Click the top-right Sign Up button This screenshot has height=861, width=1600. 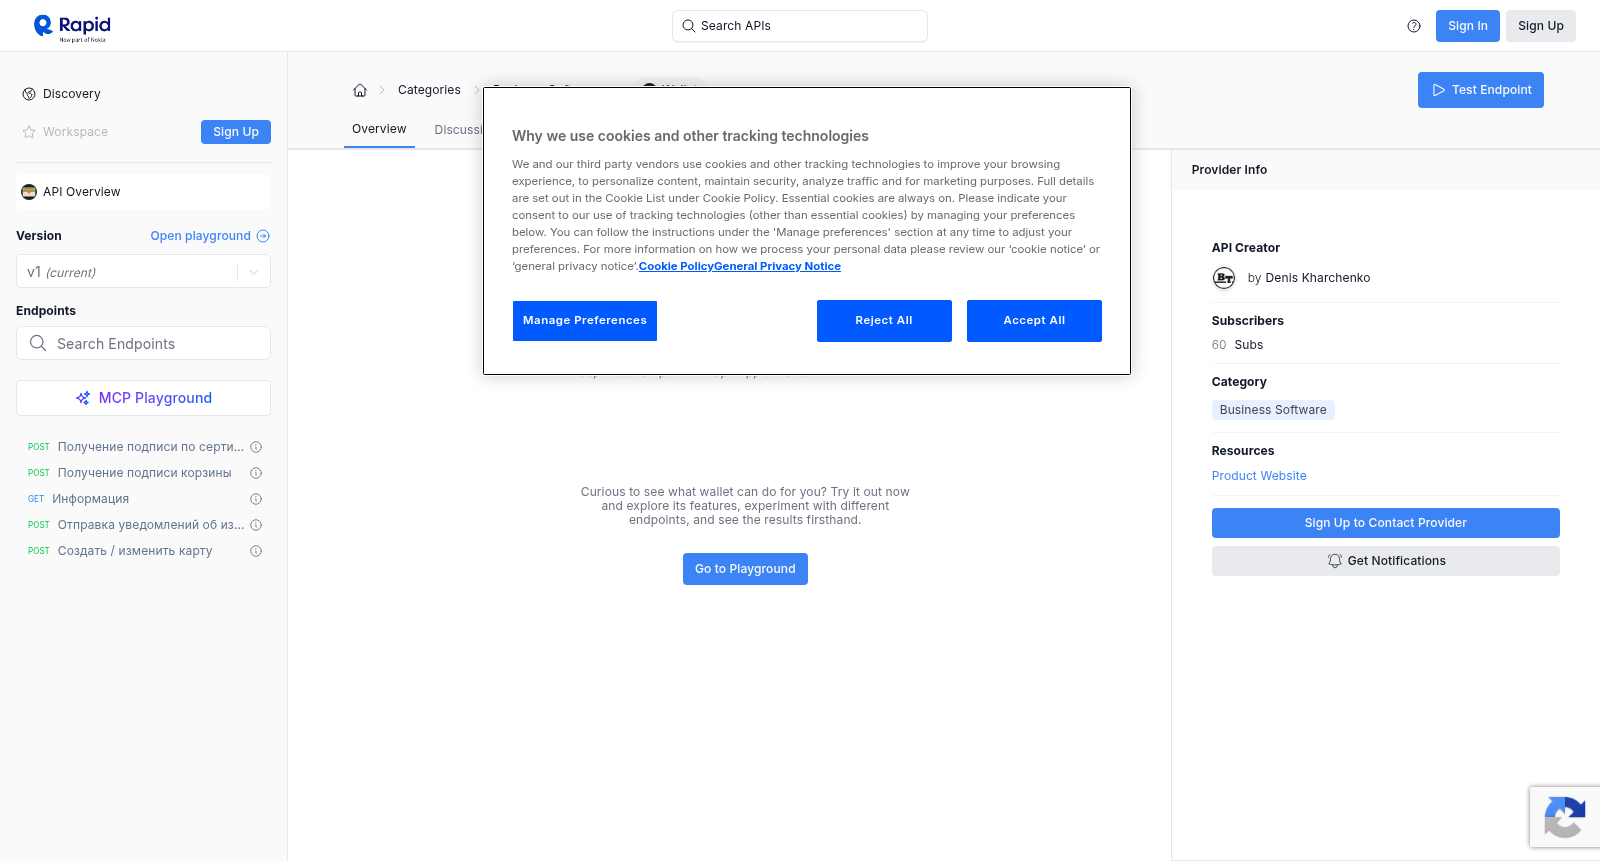click(1540, 26)
